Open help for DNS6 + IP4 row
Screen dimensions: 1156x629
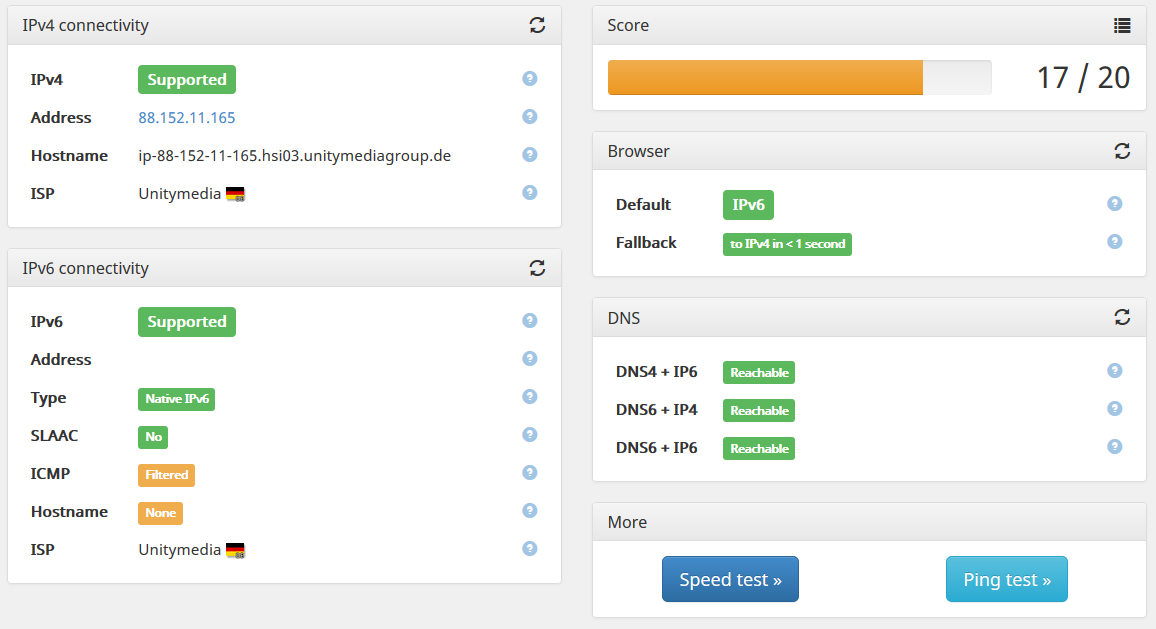click(1114, 409)
